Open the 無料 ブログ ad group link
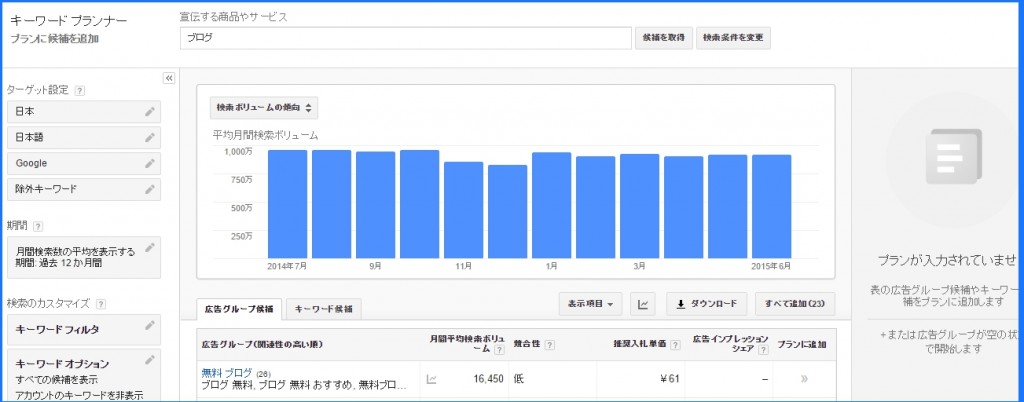Screen dimensions: 1024x402 tap(226, 372)
